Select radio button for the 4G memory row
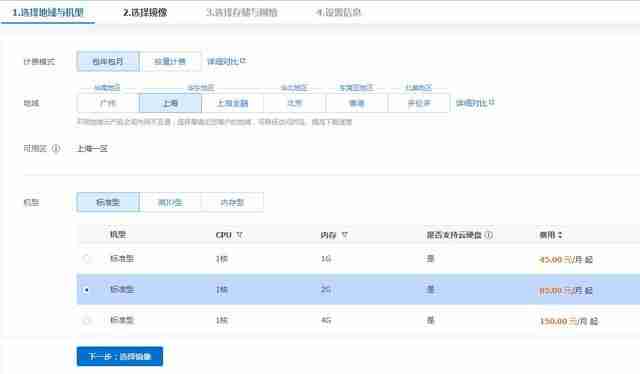This screenshot has height=374, width=640. click(x=86, y=321)
